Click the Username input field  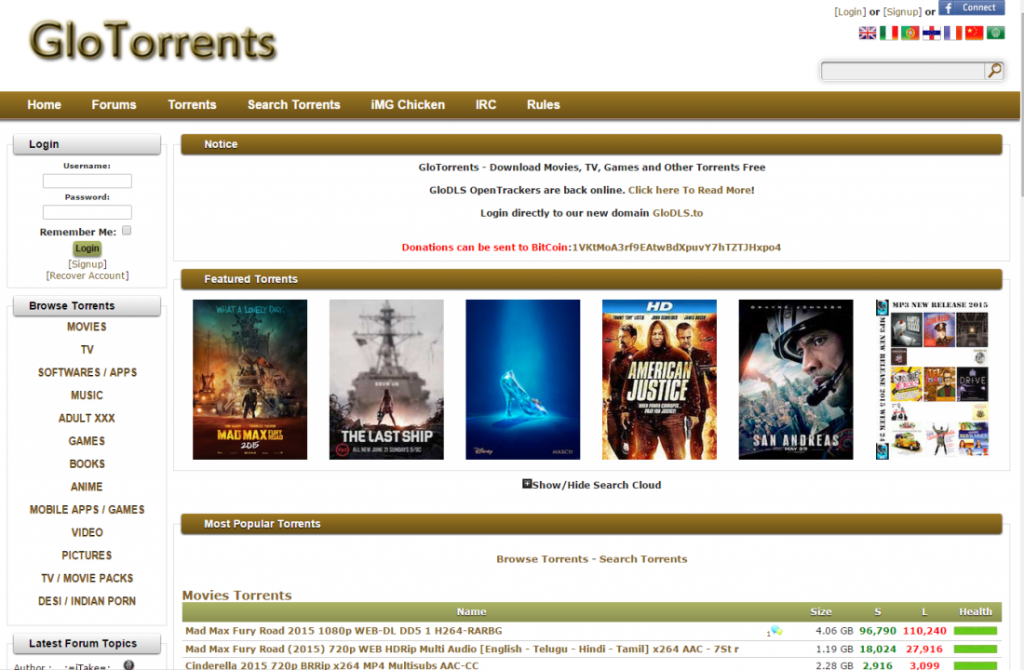(x=87, y=181)
